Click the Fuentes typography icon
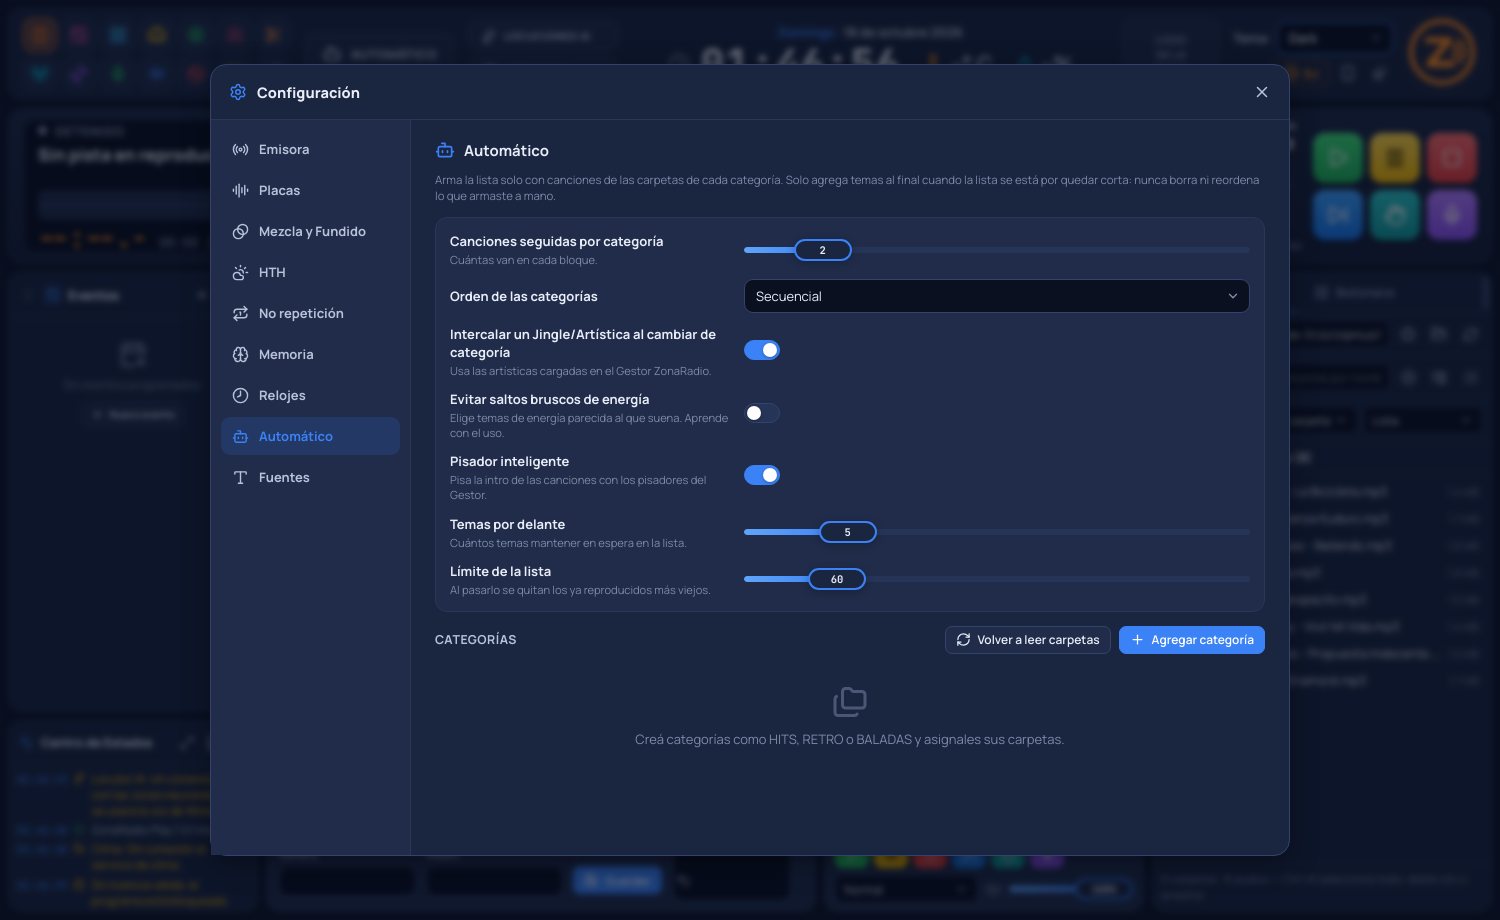The height and width of the screenshot is (920, 1500). [240, 477]
